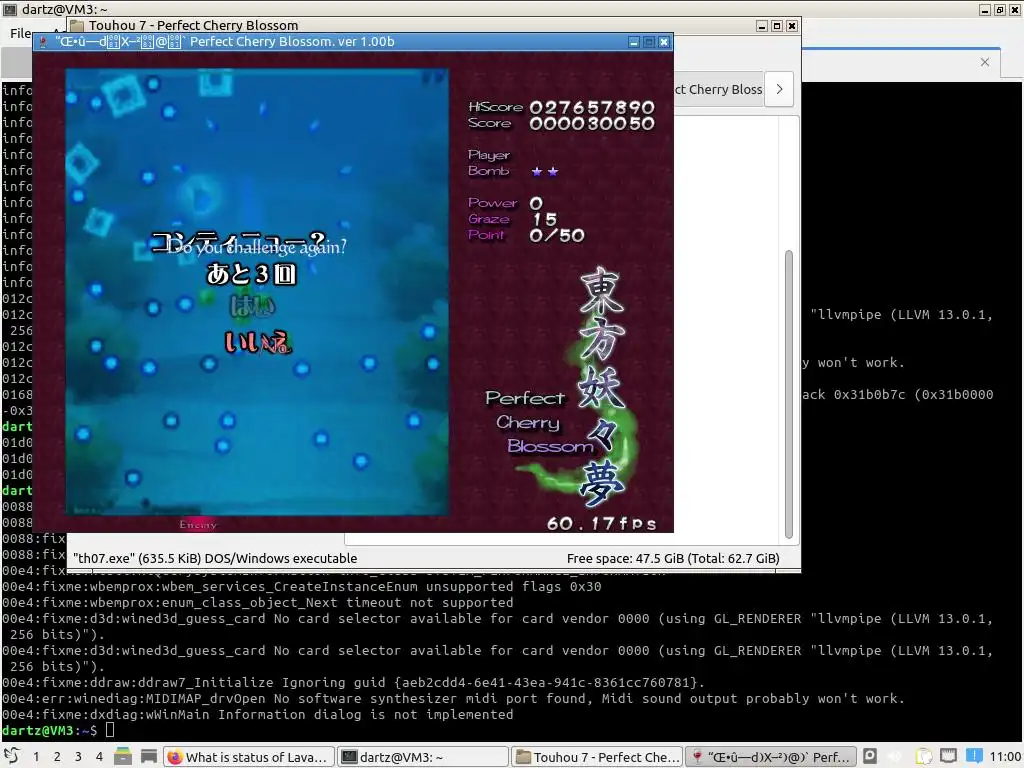Click the MIDIMAP_drvOpen error line in terminal
This screenshot has height=768, width=1024.
[453, 698]
